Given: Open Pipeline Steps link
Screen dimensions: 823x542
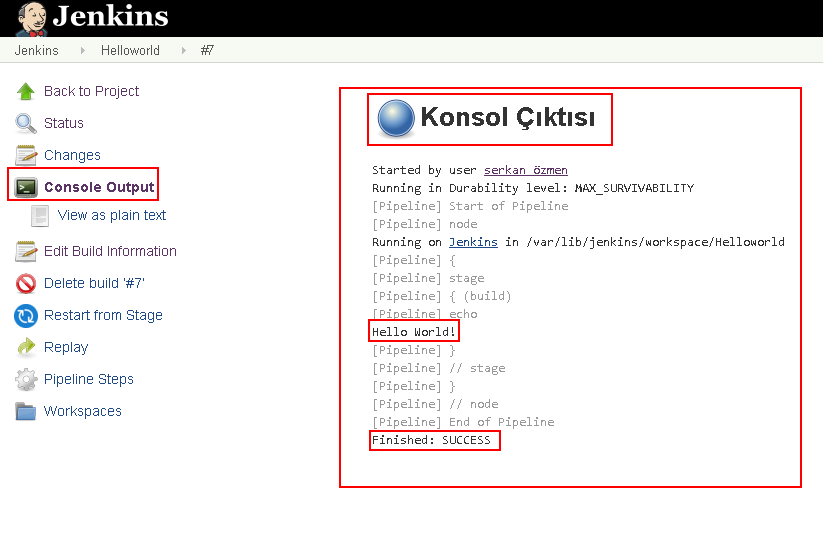Looking at the screenshot, I should [89, 379].
